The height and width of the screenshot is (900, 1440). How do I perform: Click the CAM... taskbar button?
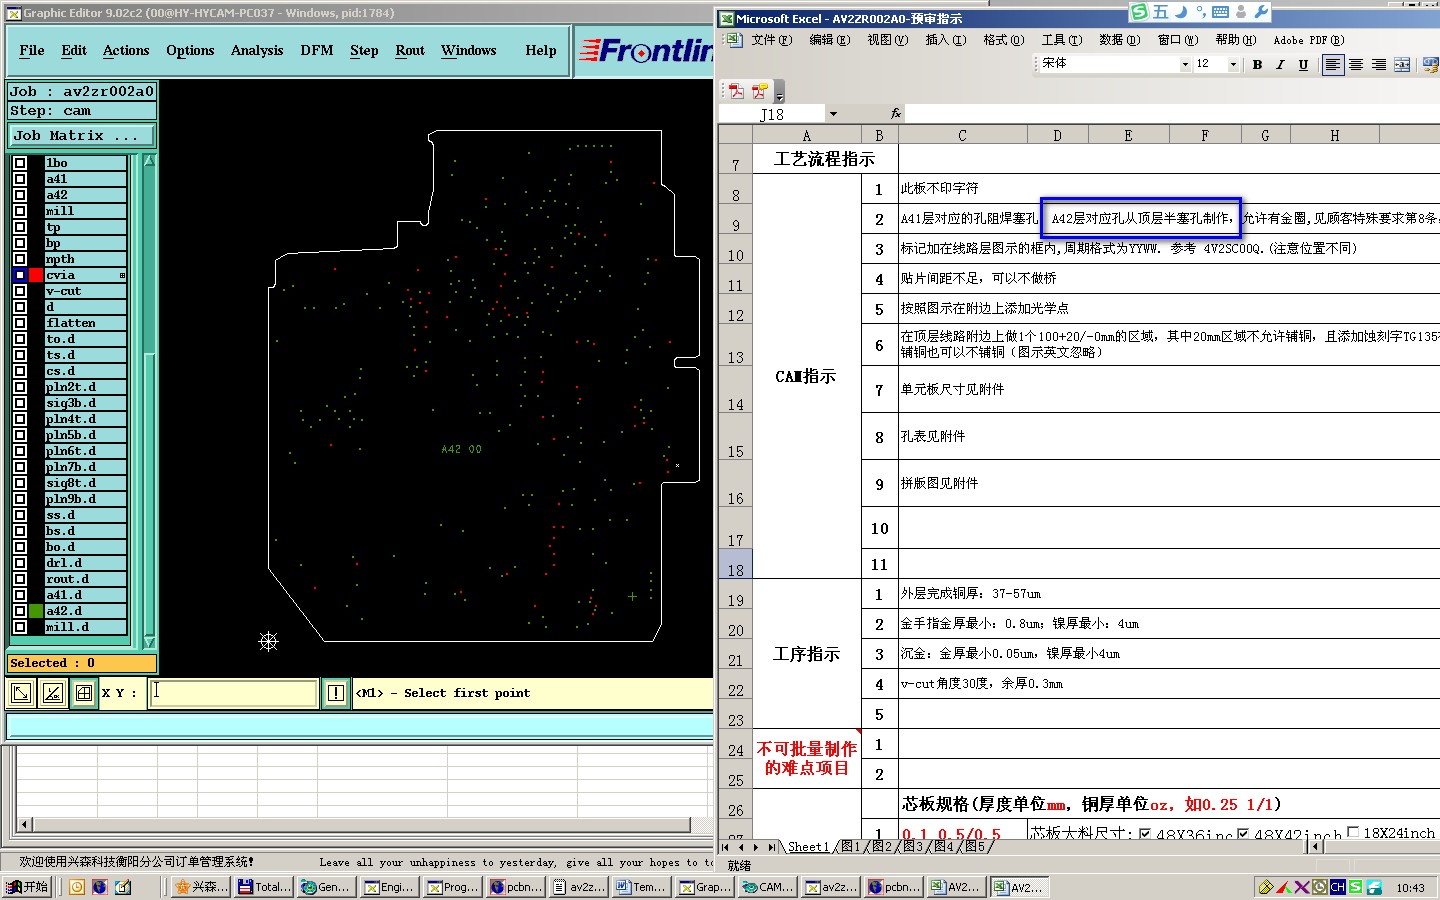point(769,887)
